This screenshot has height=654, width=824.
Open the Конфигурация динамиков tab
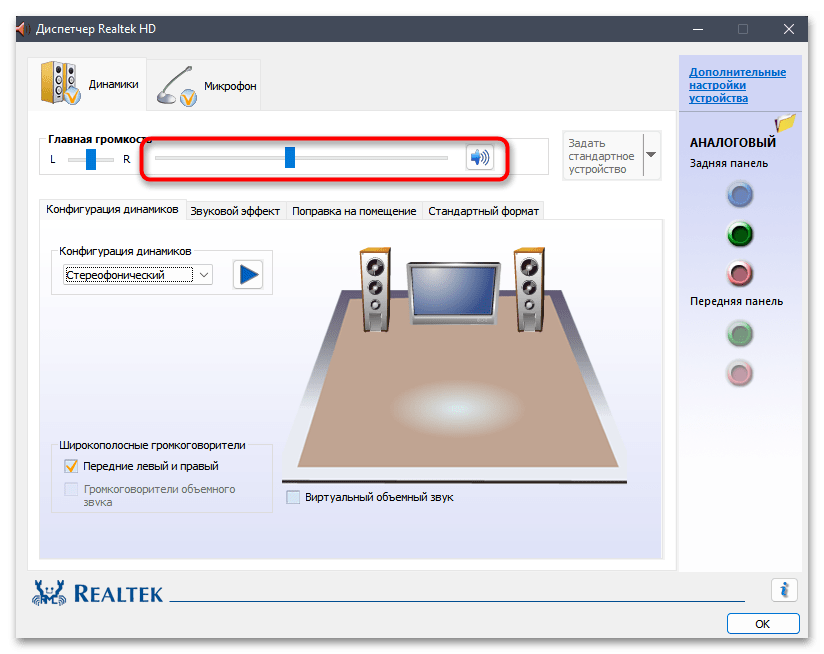pos(112,209)
